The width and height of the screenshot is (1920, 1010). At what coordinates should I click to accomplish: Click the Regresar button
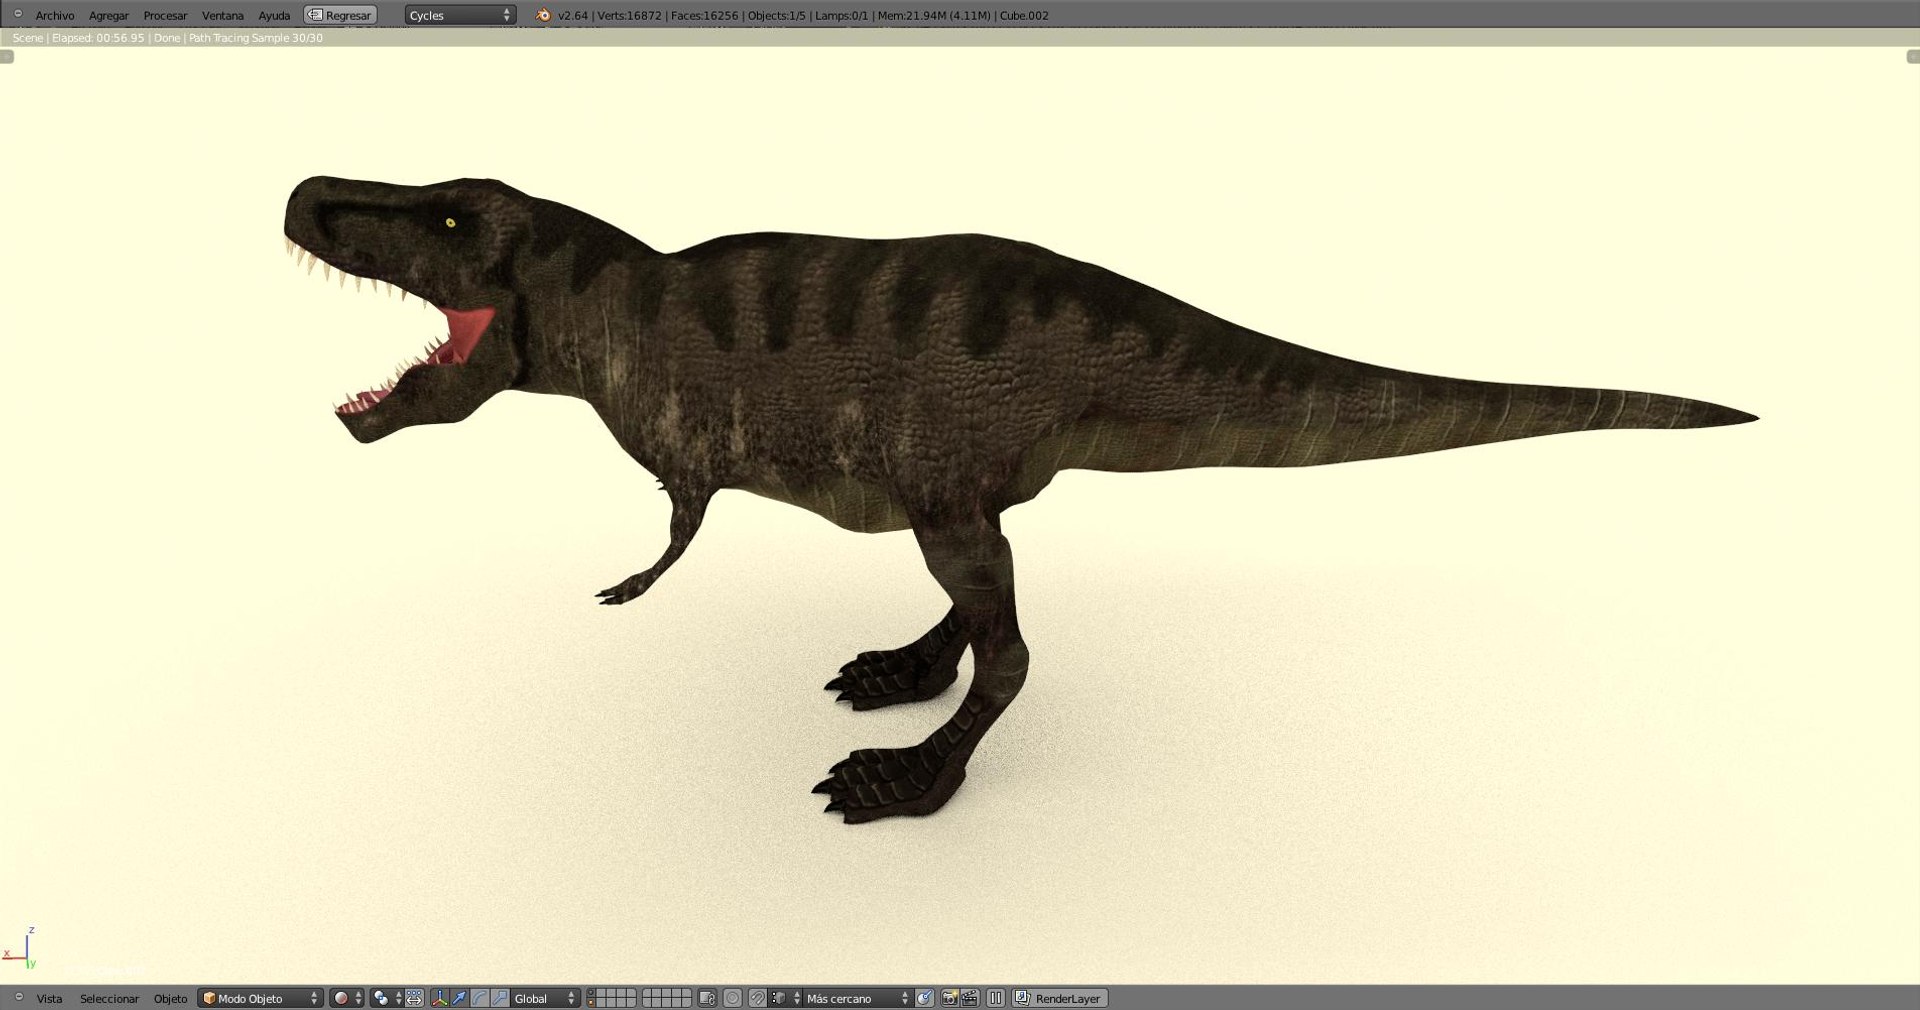pyautogui.click(x=340, y=15)
